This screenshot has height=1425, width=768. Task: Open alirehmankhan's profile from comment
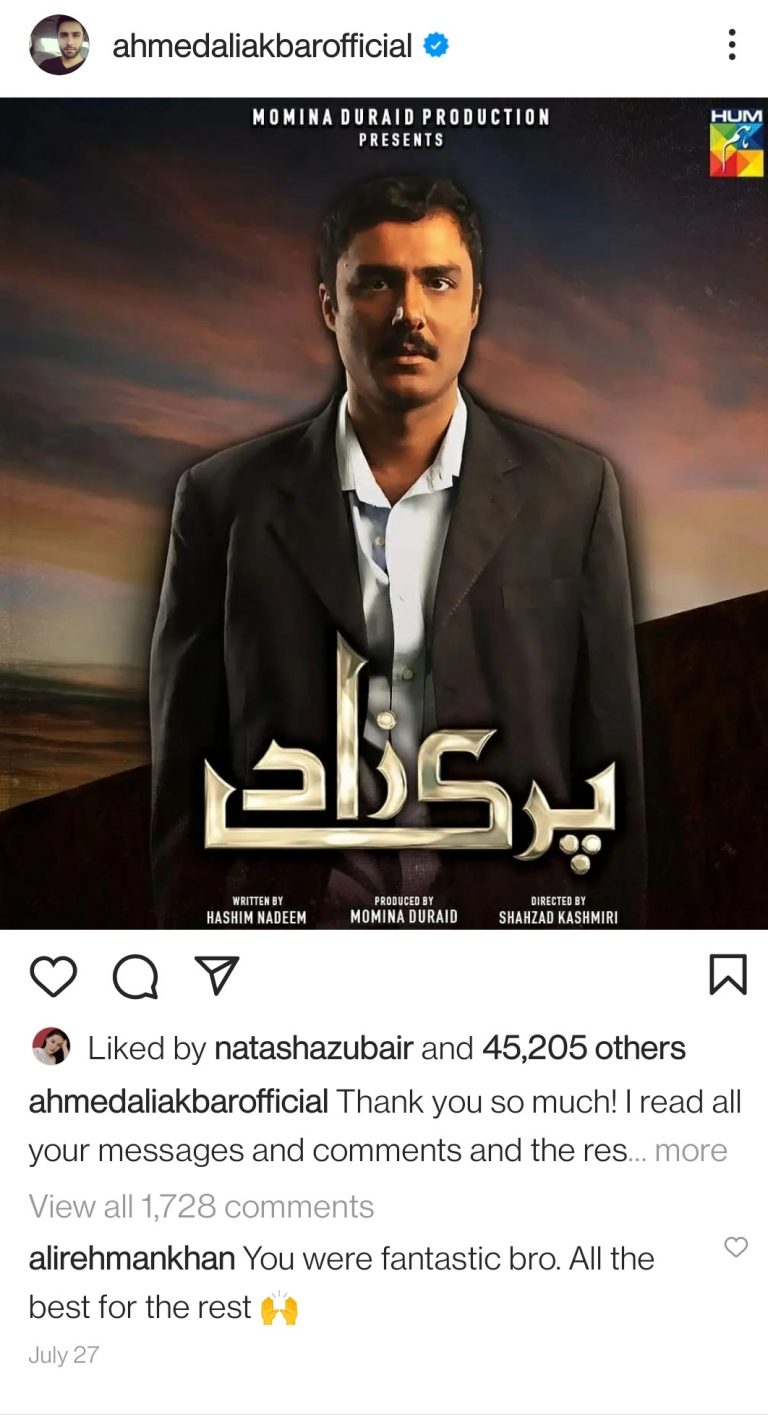(132, 1259)
